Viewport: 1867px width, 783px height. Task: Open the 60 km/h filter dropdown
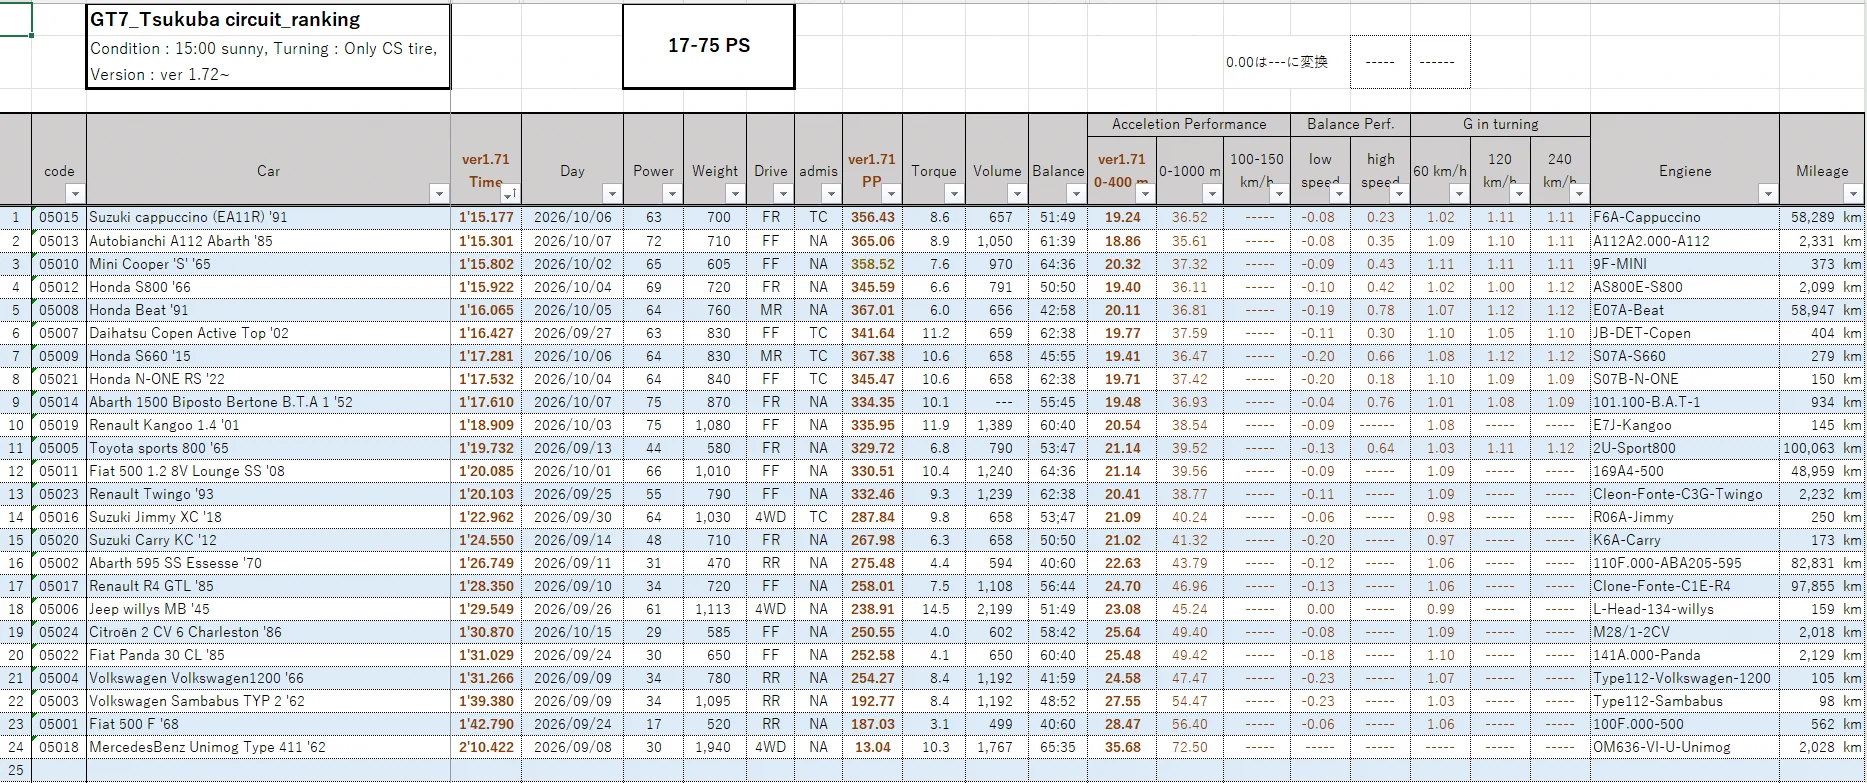point(1459,193)
